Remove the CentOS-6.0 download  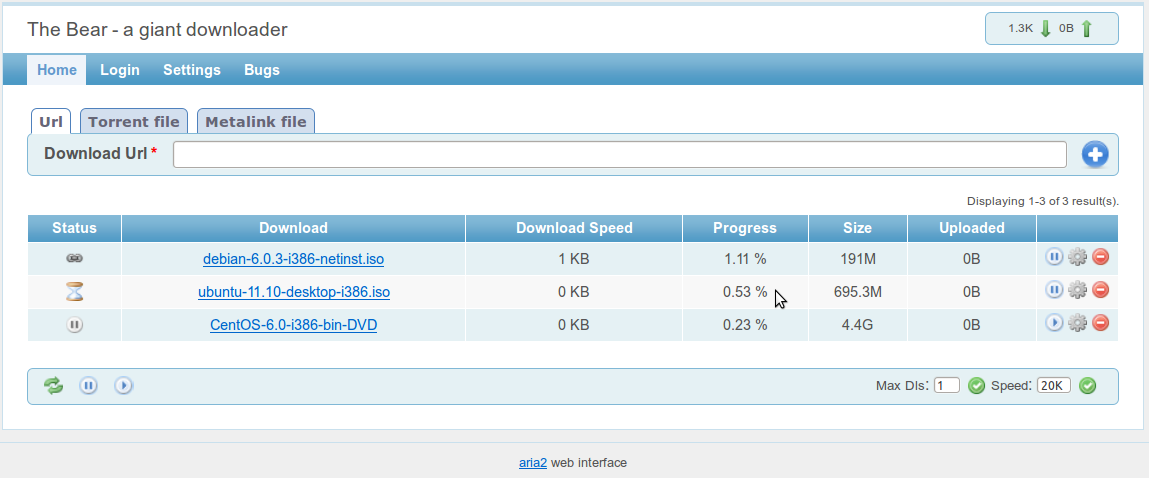click(1100, 323)
